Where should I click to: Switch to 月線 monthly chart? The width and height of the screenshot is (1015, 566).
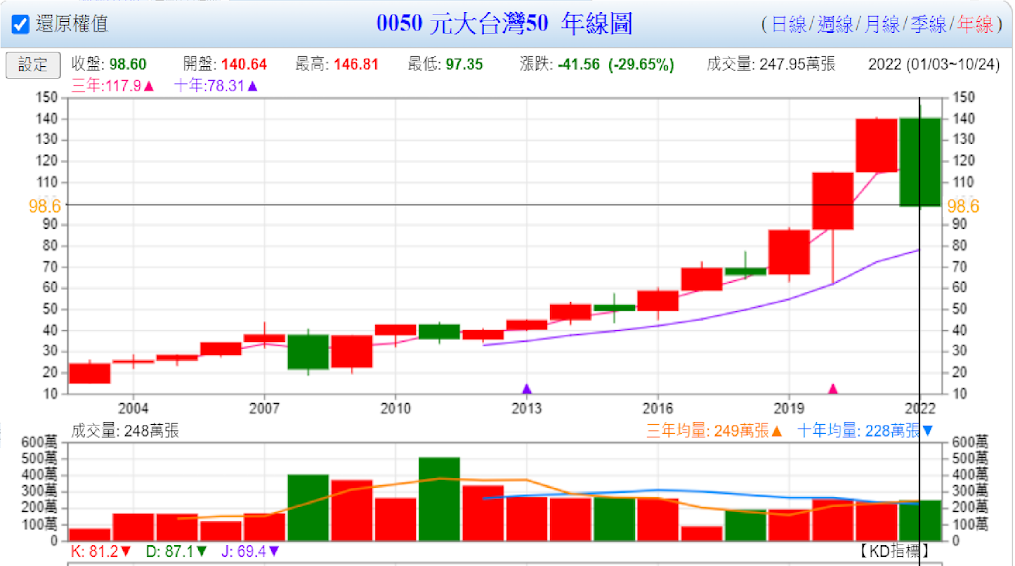tap(882, 25)
